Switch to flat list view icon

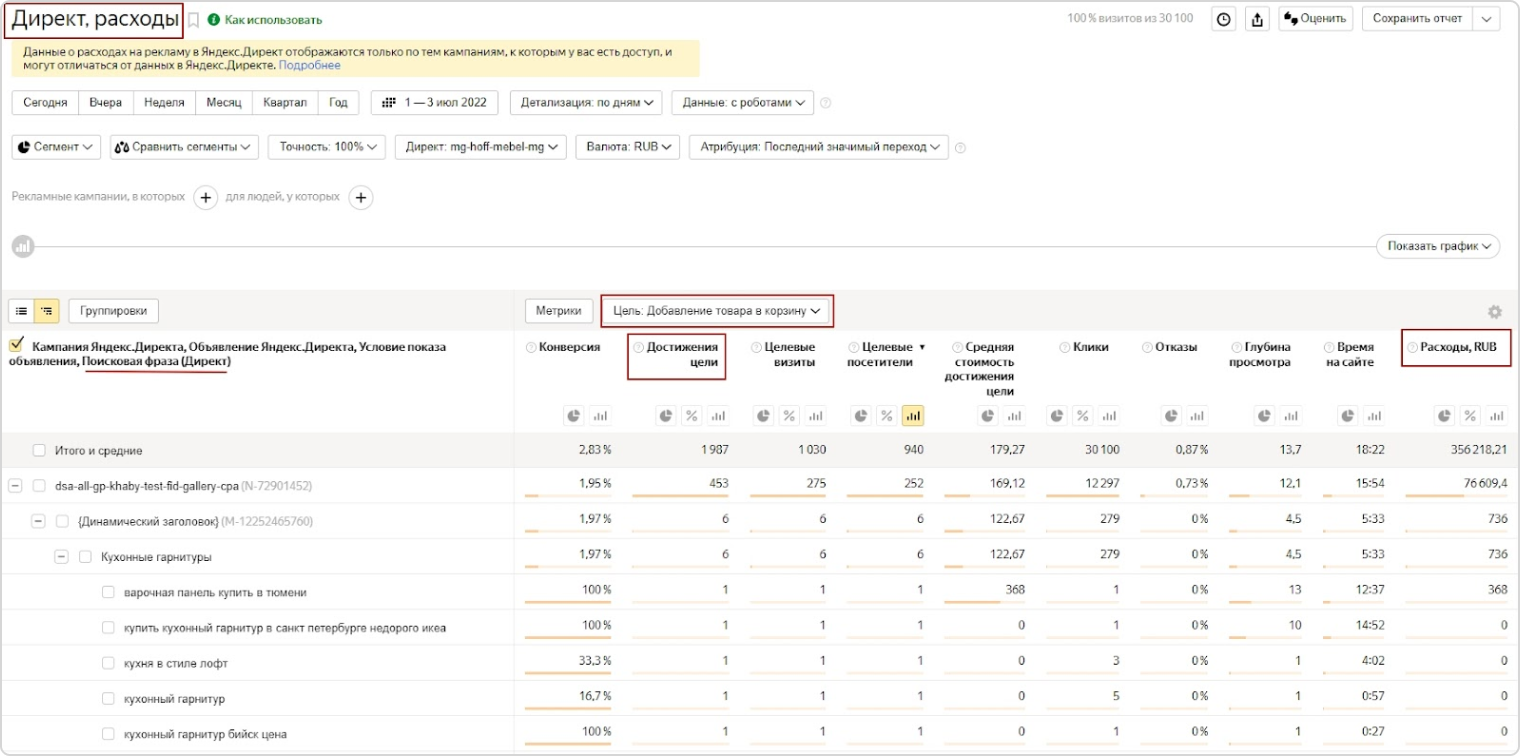[22, 311]
